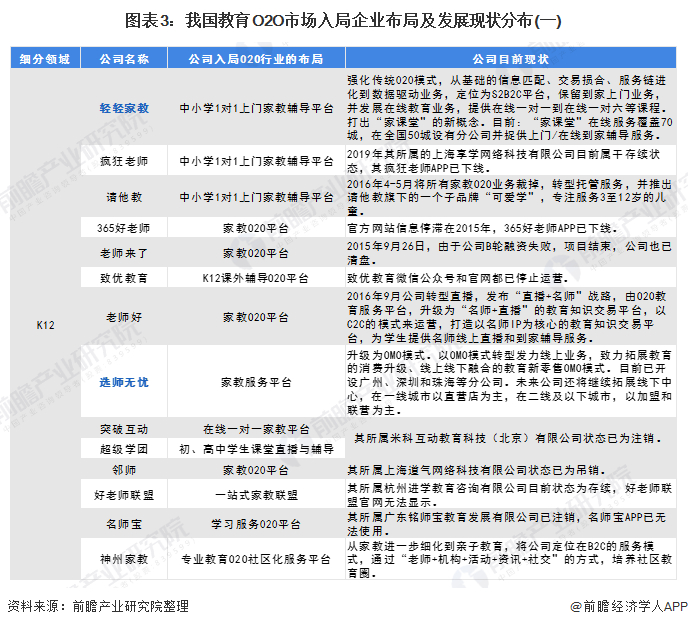Click the '公司入局020行业的布局' column header
The height and width of the screenshot is (627, 688).
256,59
